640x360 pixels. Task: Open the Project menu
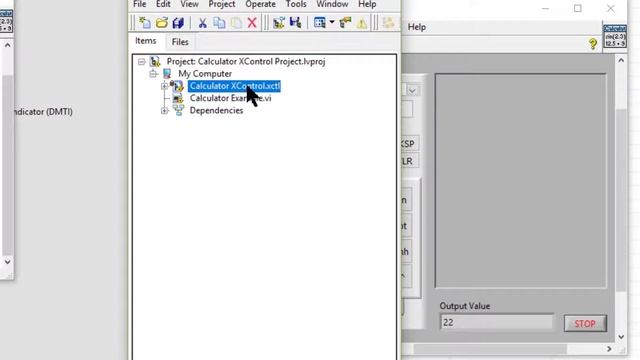point(222,4)
